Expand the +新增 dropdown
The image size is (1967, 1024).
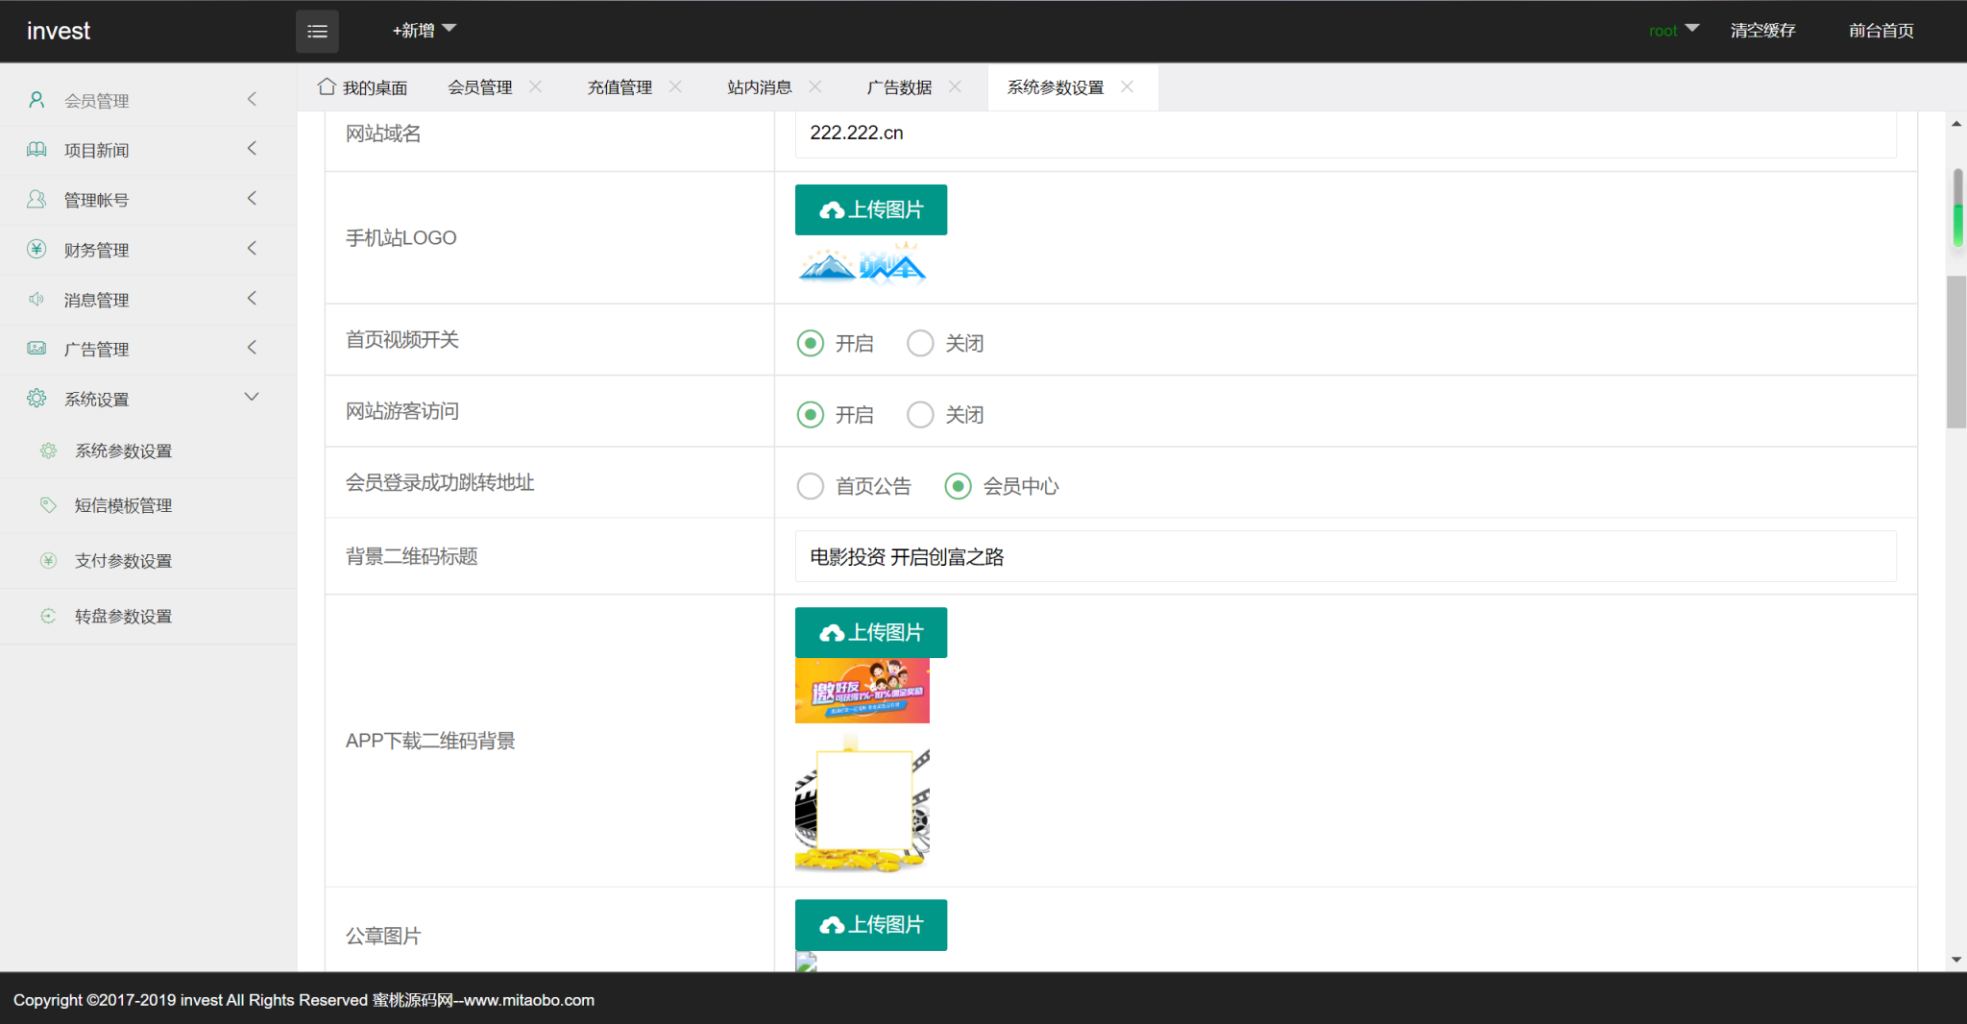pyautogui.click(x=422, y=30)
